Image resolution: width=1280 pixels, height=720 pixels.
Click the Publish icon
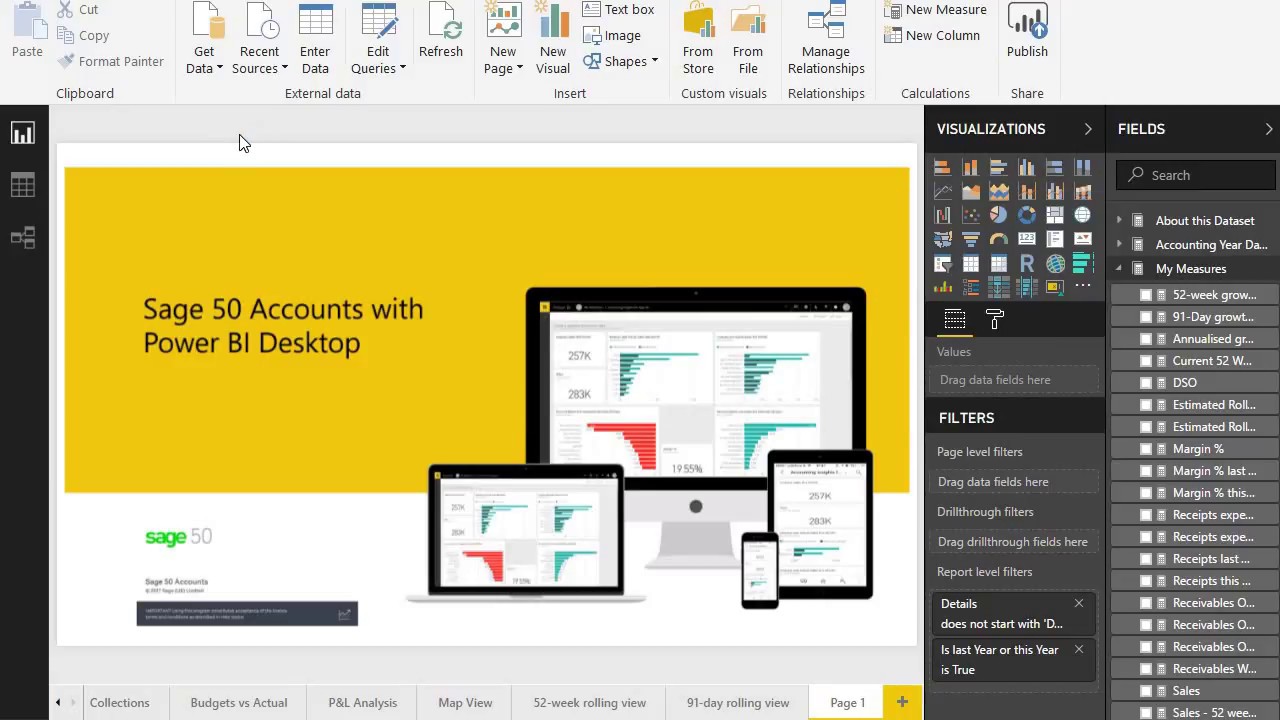click(1027, 33)
